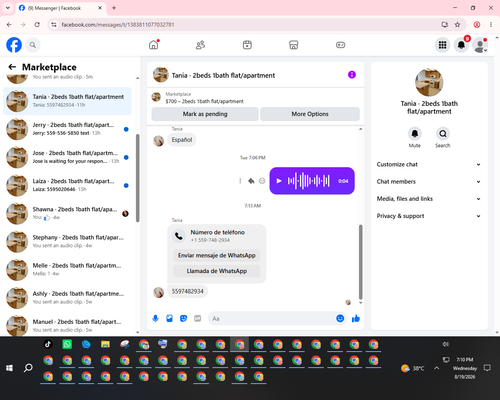Choose a sticker icon
The height and width of the screenshot is (400, 500).
tap(183, 318)
